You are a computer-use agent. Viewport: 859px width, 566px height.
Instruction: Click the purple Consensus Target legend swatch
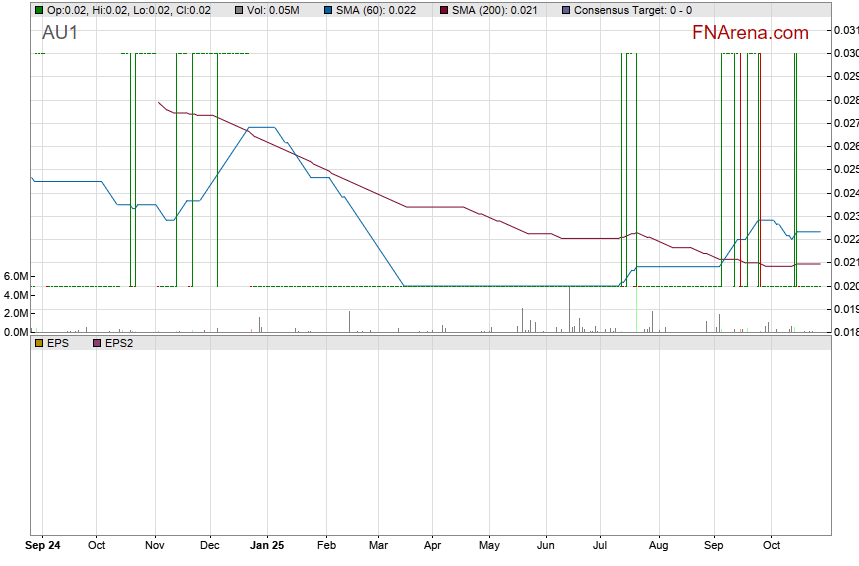coord(566,10)
